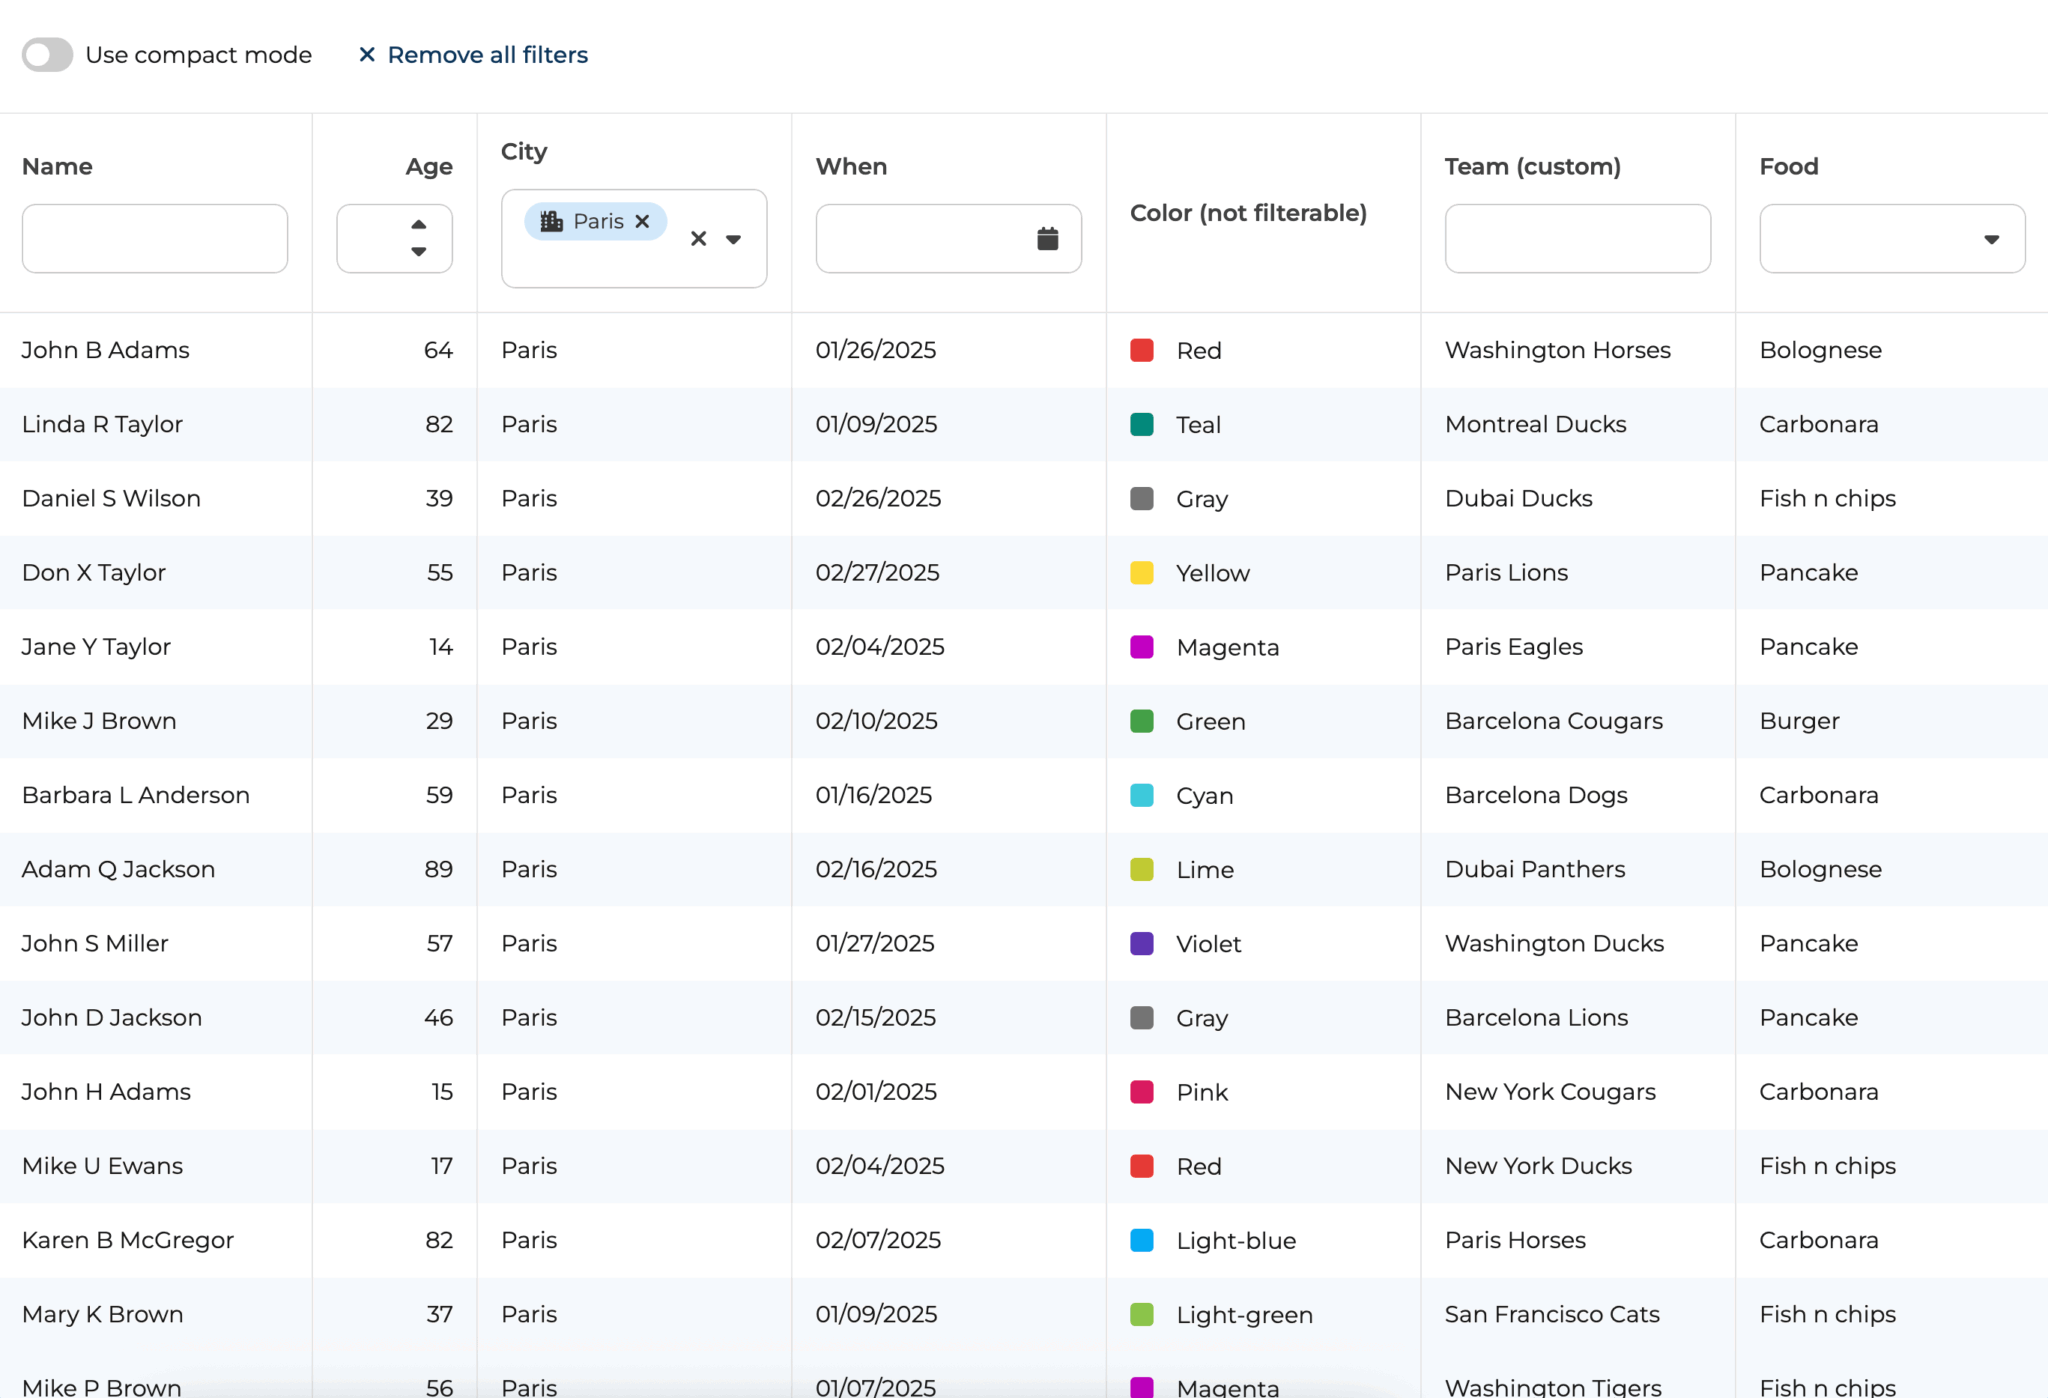Remove the Paris chip from City filter
Image resolution: width=2048 pixels, height=1398 pixels.
pyautogui.click(x=643, y=221)
